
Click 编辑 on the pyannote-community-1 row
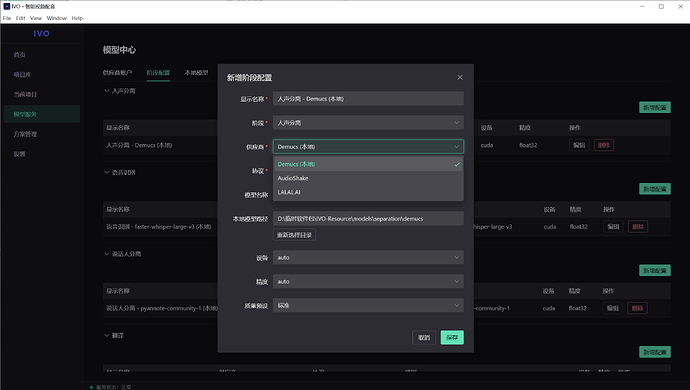(613, 308)
